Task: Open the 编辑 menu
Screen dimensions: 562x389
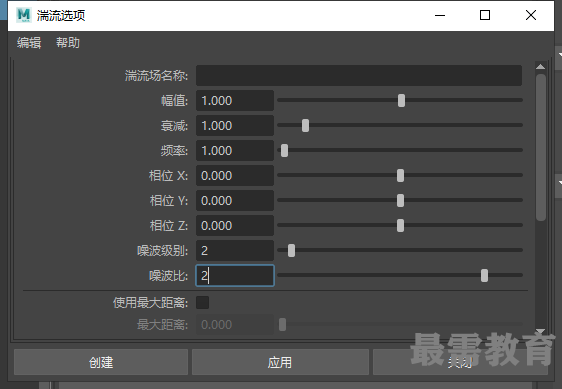Action: coord(29,43)
